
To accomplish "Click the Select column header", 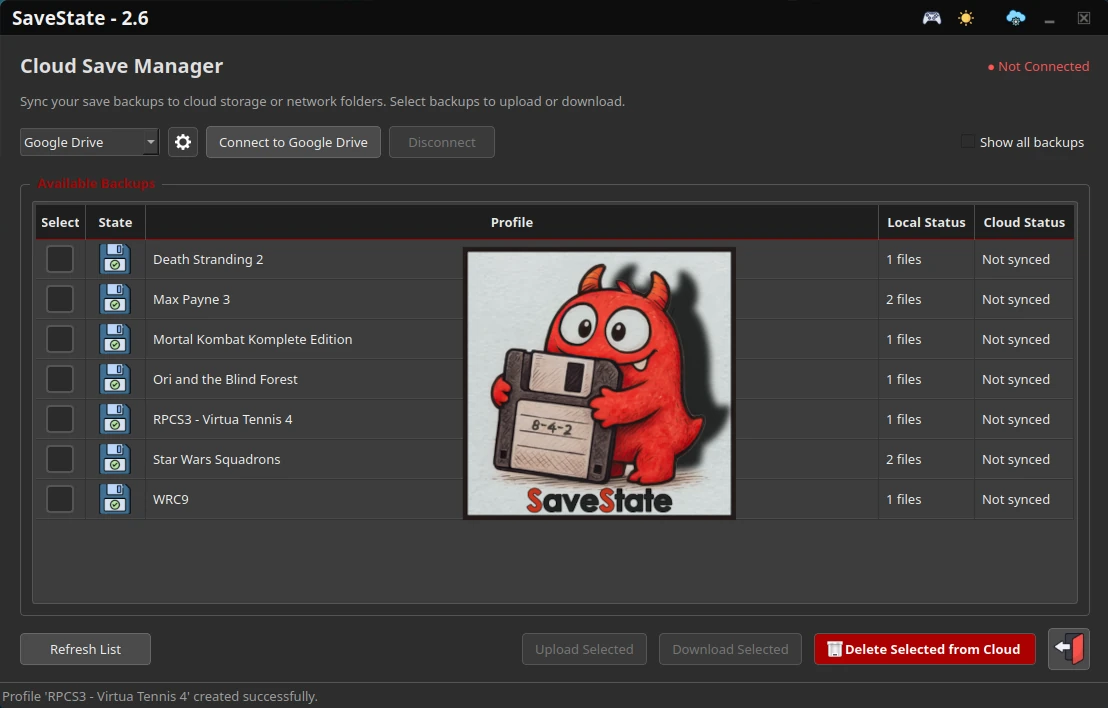I will 60,222.
